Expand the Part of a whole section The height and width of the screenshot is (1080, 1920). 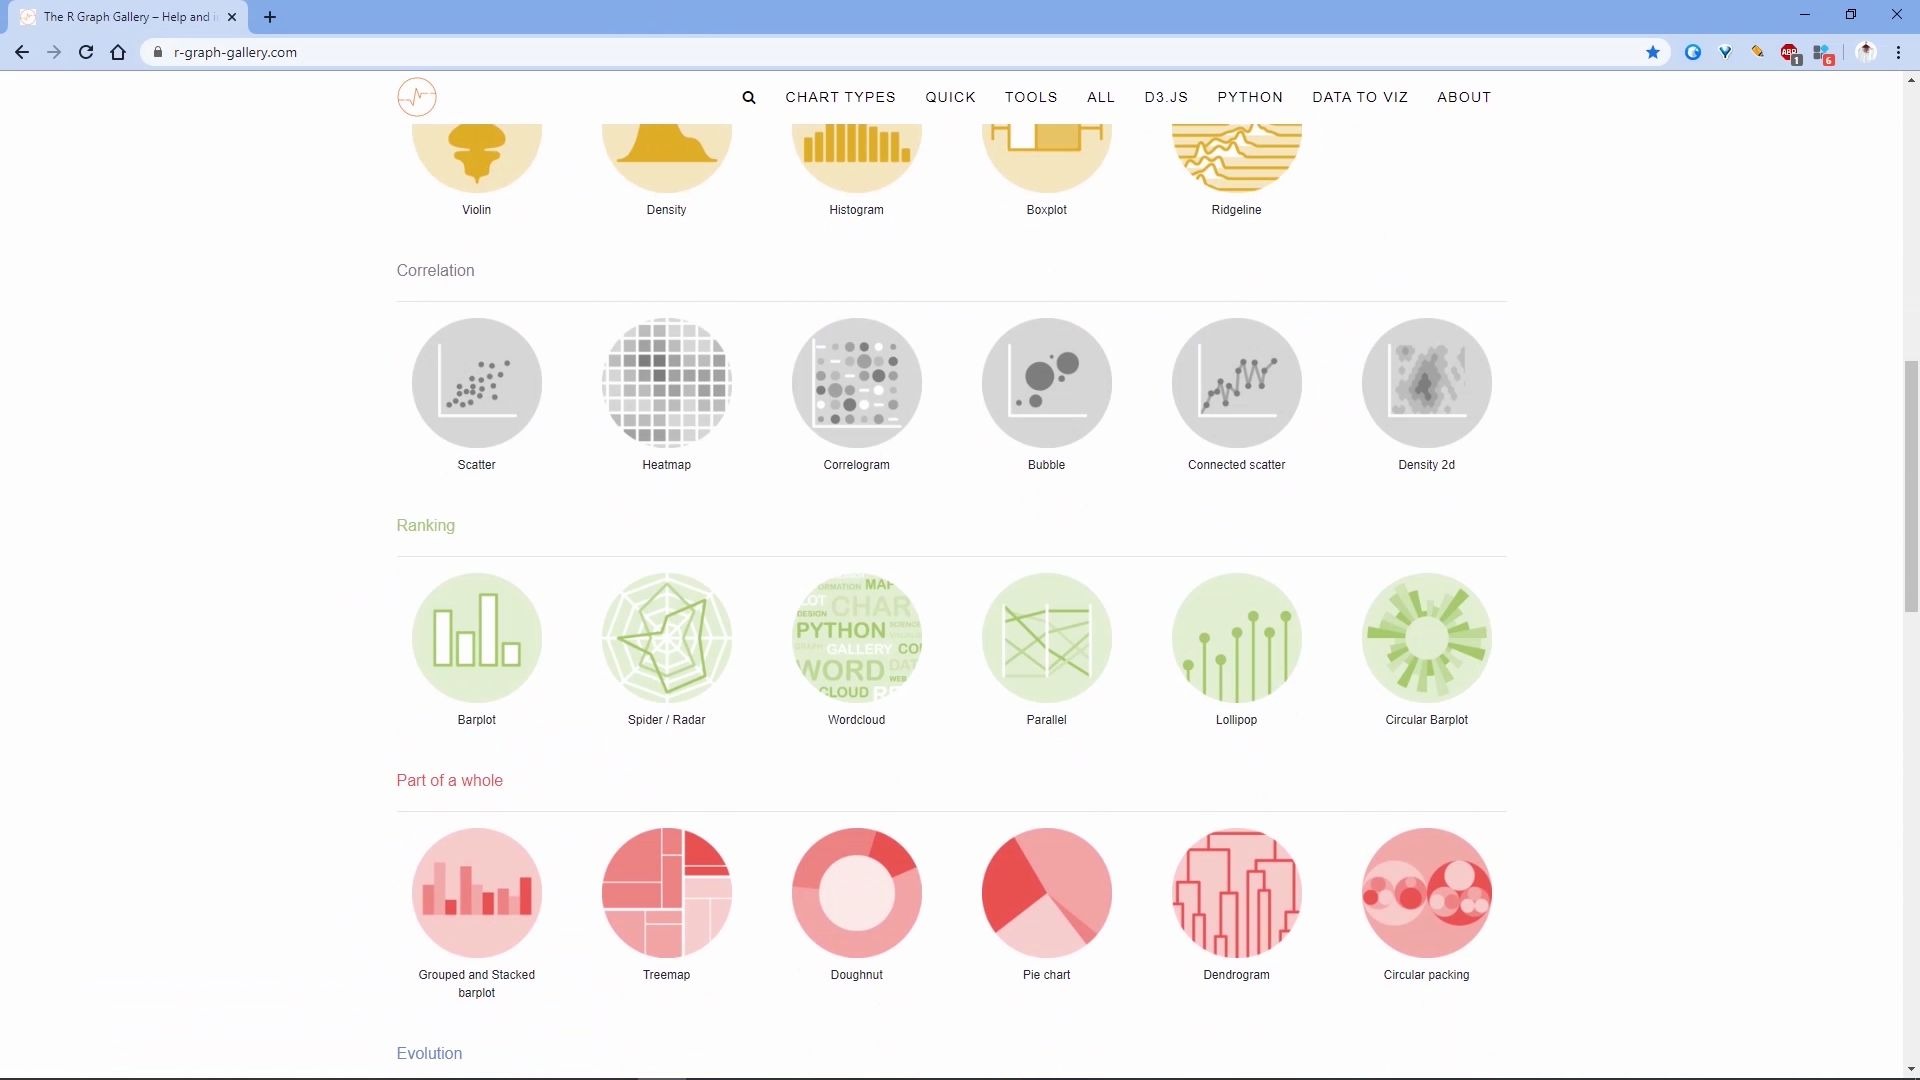(450, 779)
